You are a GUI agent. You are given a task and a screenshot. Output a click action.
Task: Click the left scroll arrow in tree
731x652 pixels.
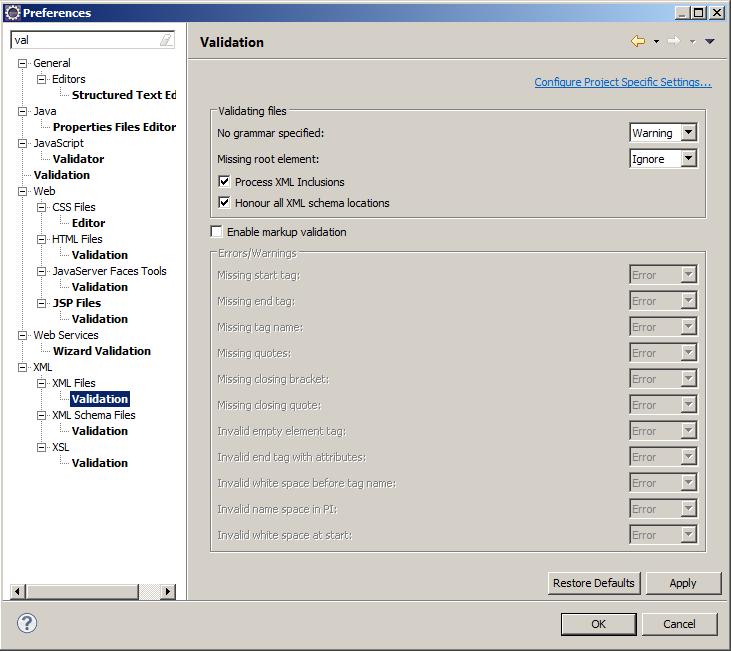point(18,592)
